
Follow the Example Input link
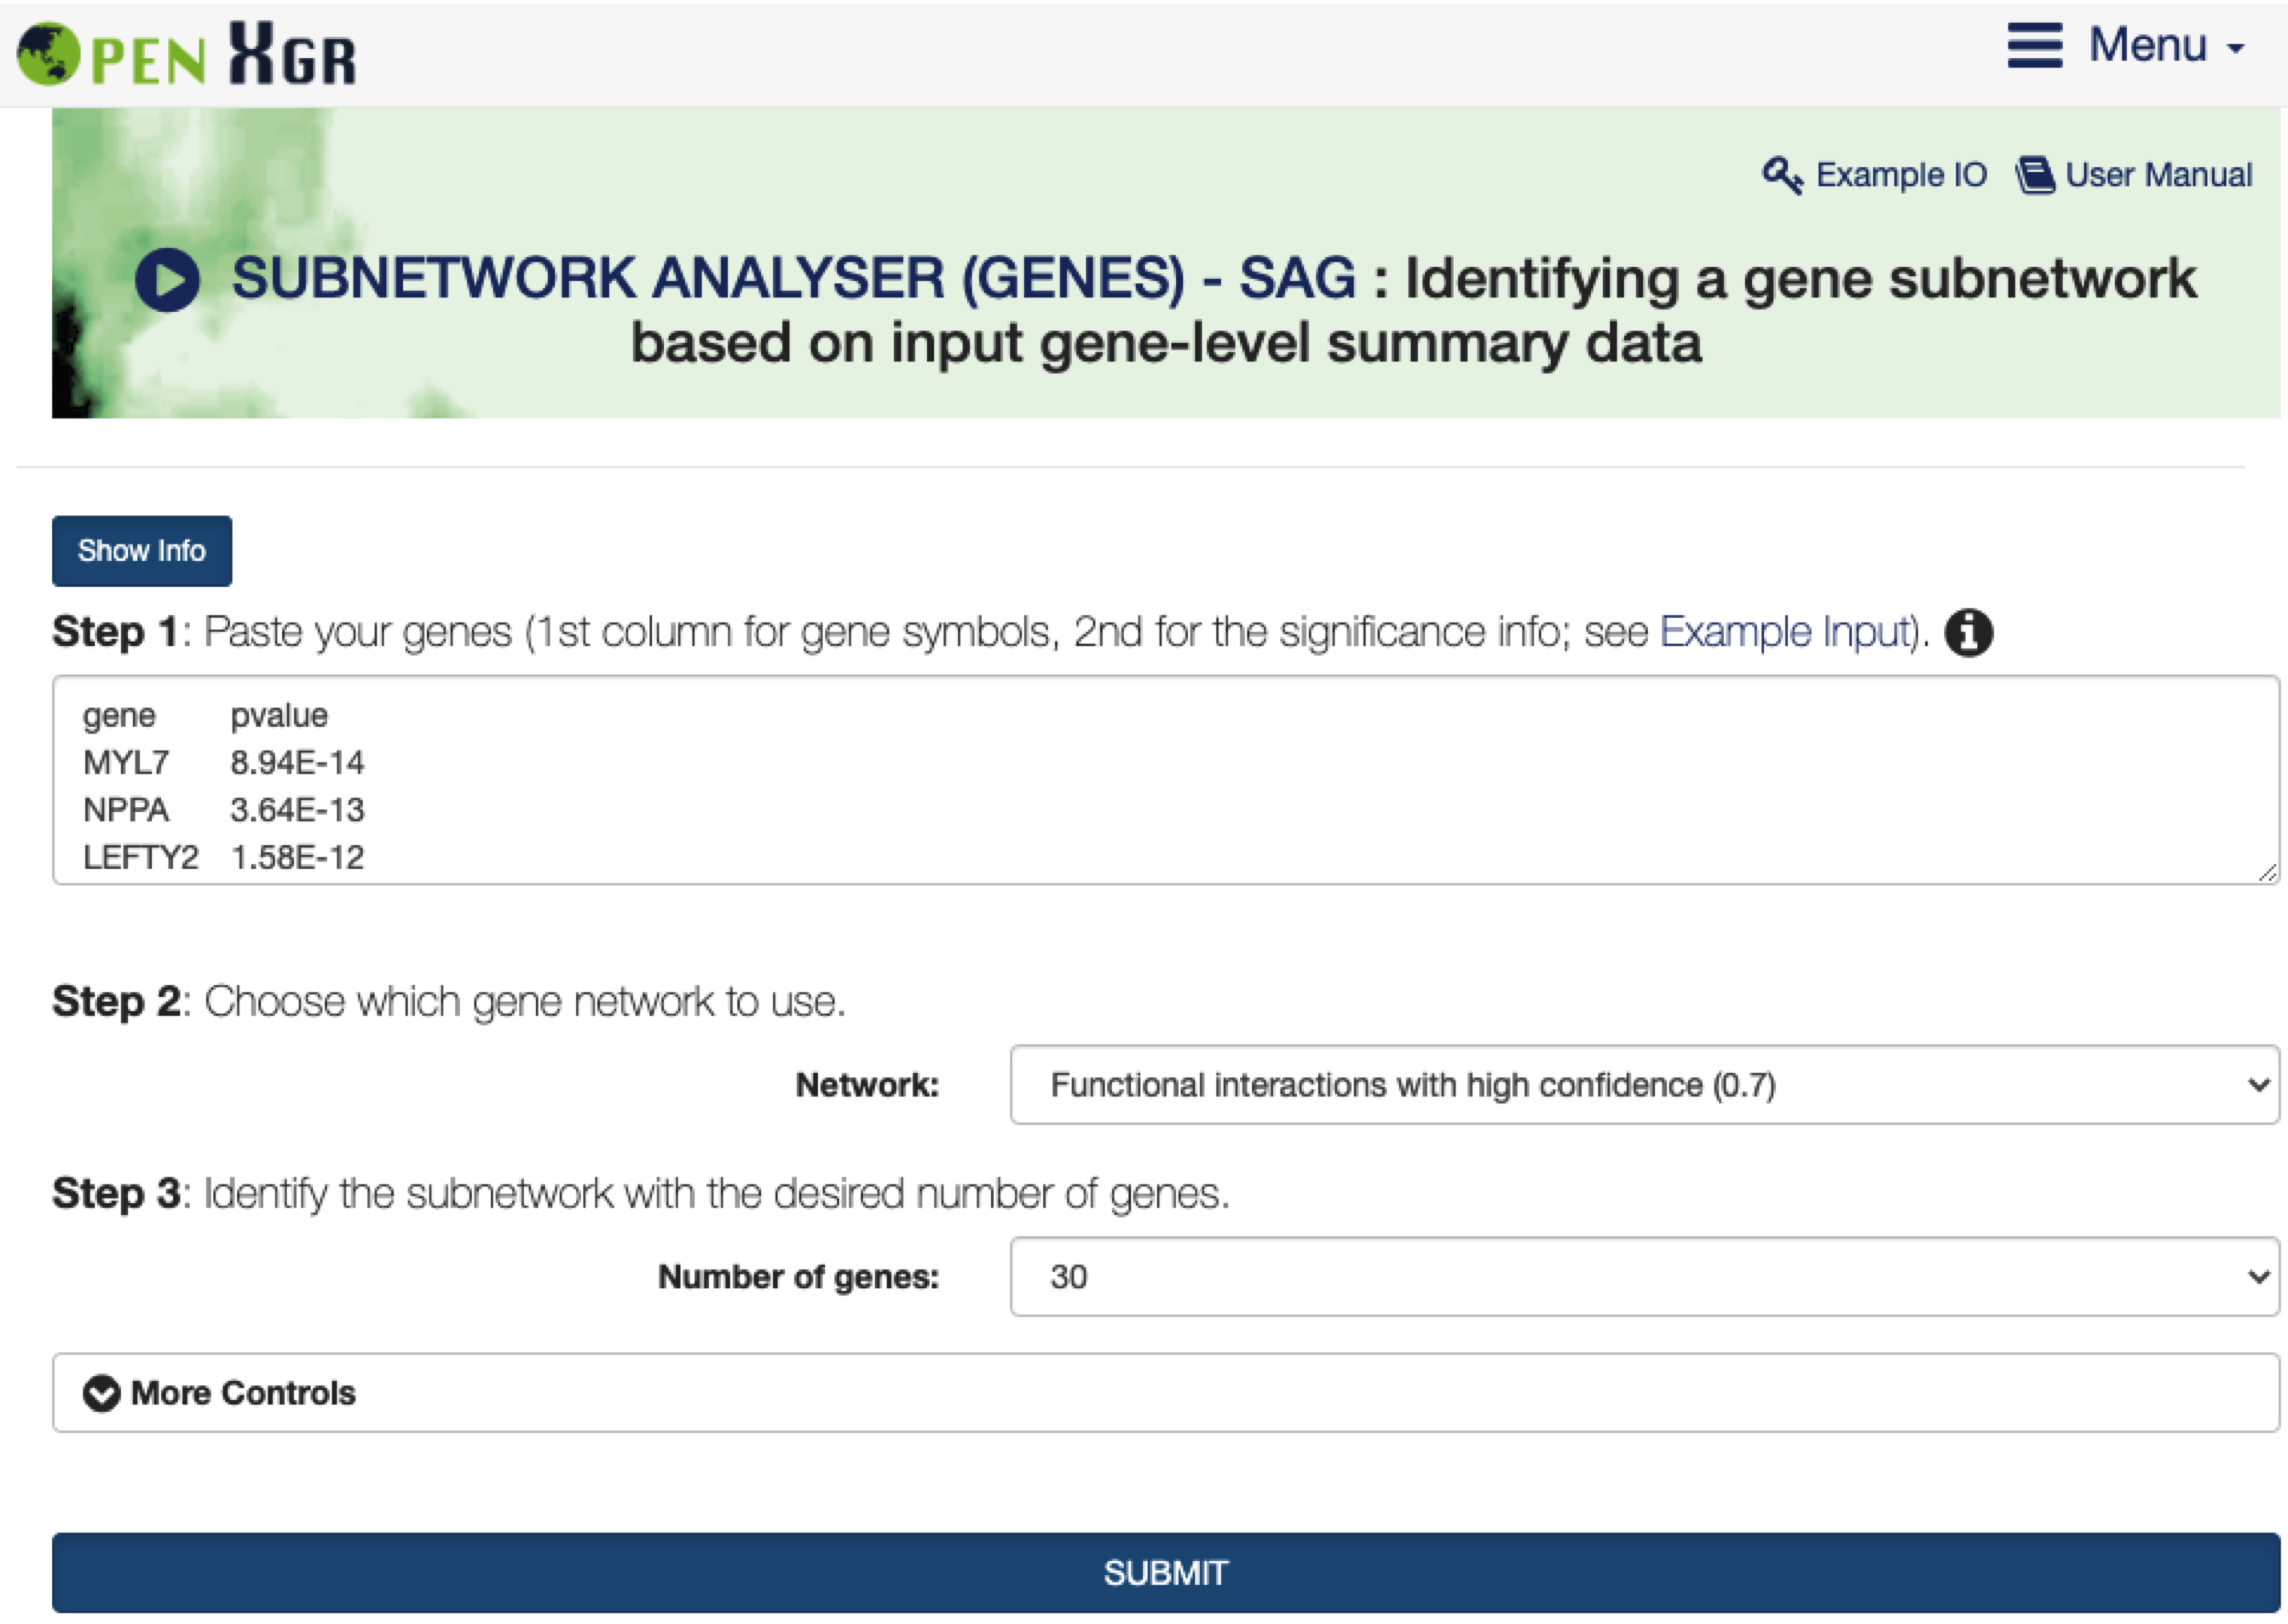[x=1785, y=632]
